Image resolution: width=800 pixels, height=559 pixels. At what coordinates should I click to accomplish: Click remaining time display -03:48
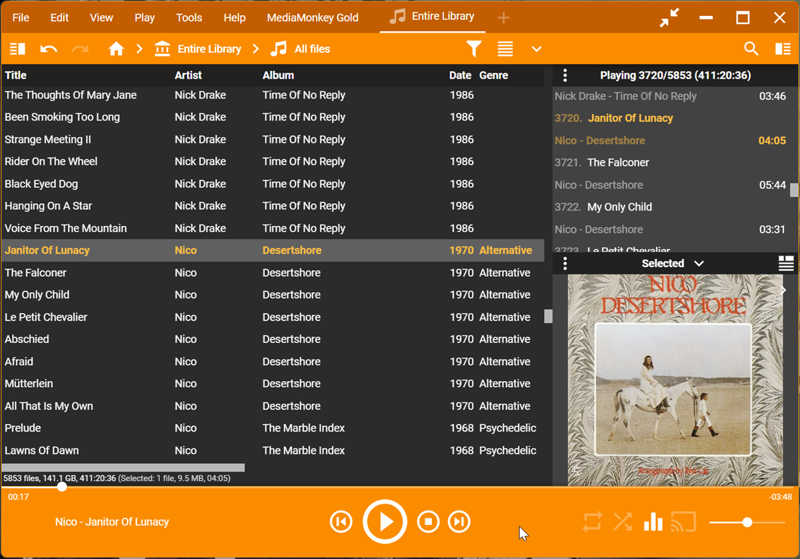pos(780,497)
